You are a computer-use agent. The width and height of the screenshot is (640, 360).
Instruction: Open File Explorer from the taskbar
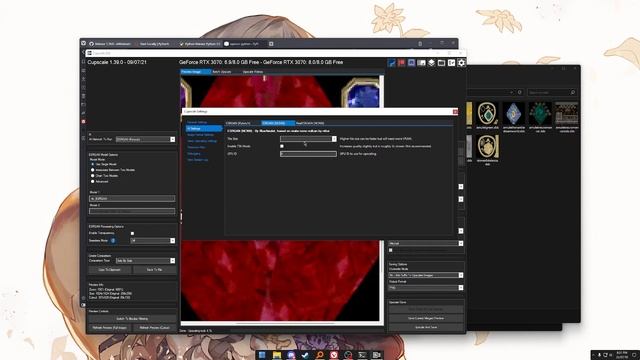(x=277, y=355)
